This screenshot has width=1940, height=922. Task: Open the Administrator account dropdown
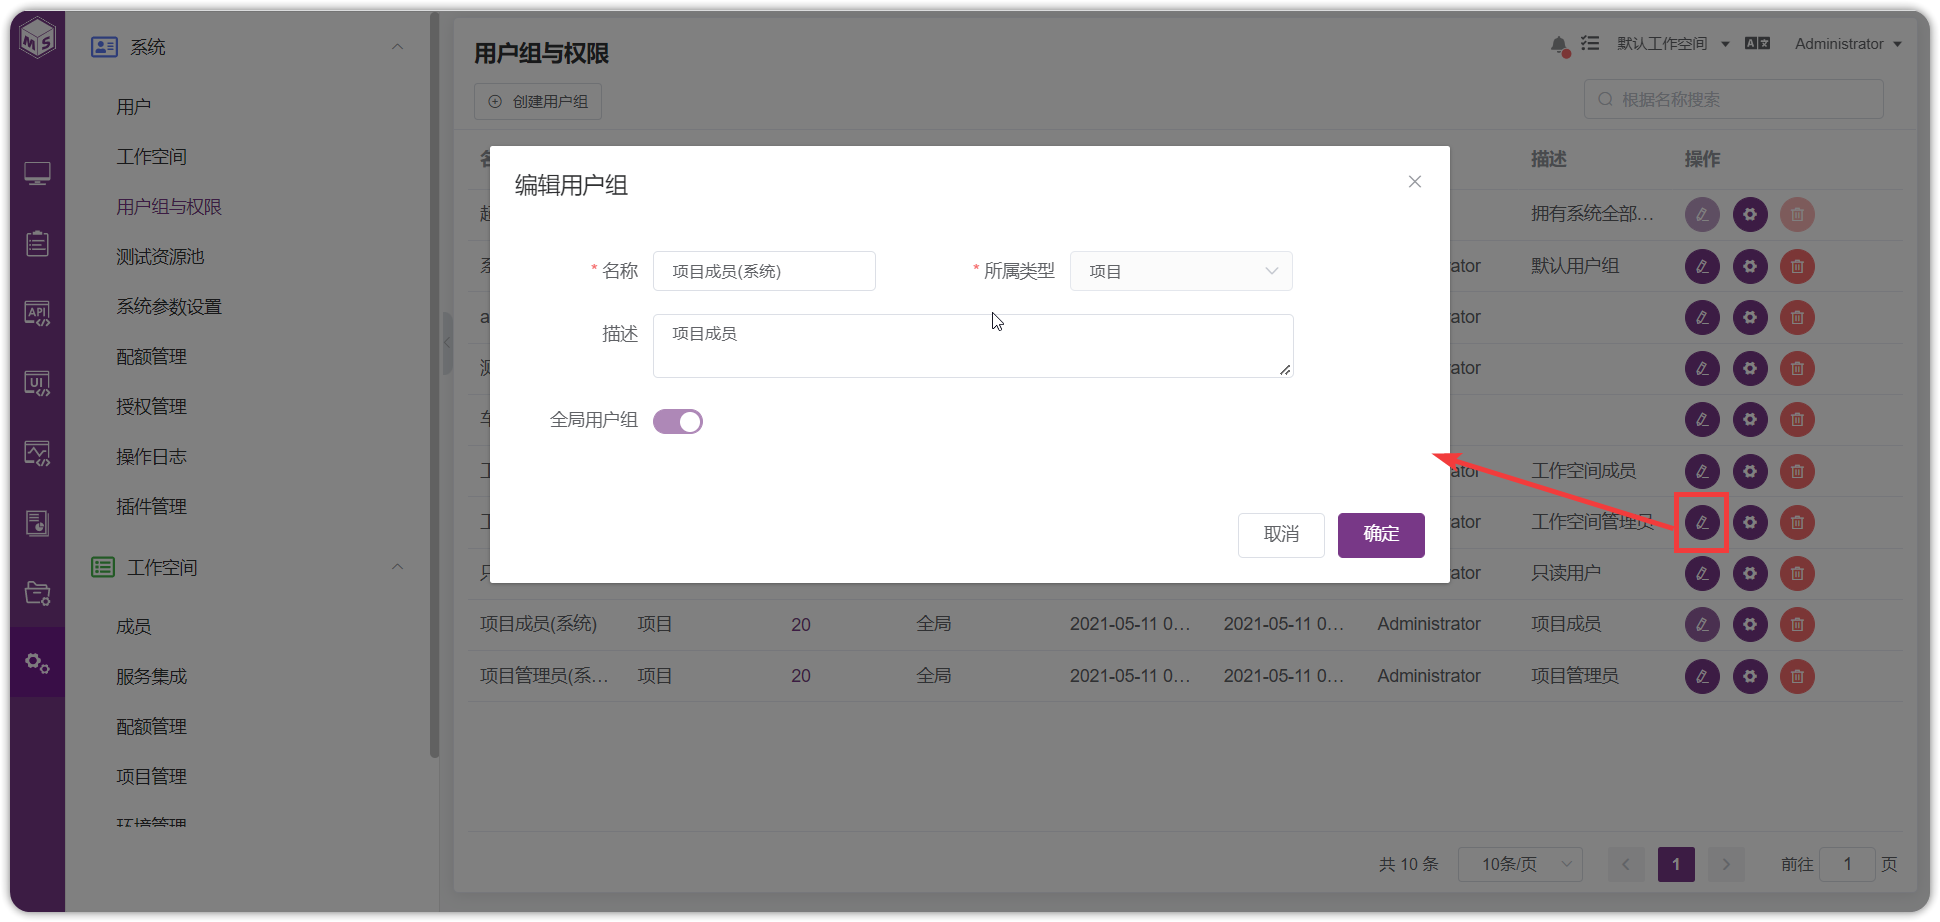coord(1848,44)
